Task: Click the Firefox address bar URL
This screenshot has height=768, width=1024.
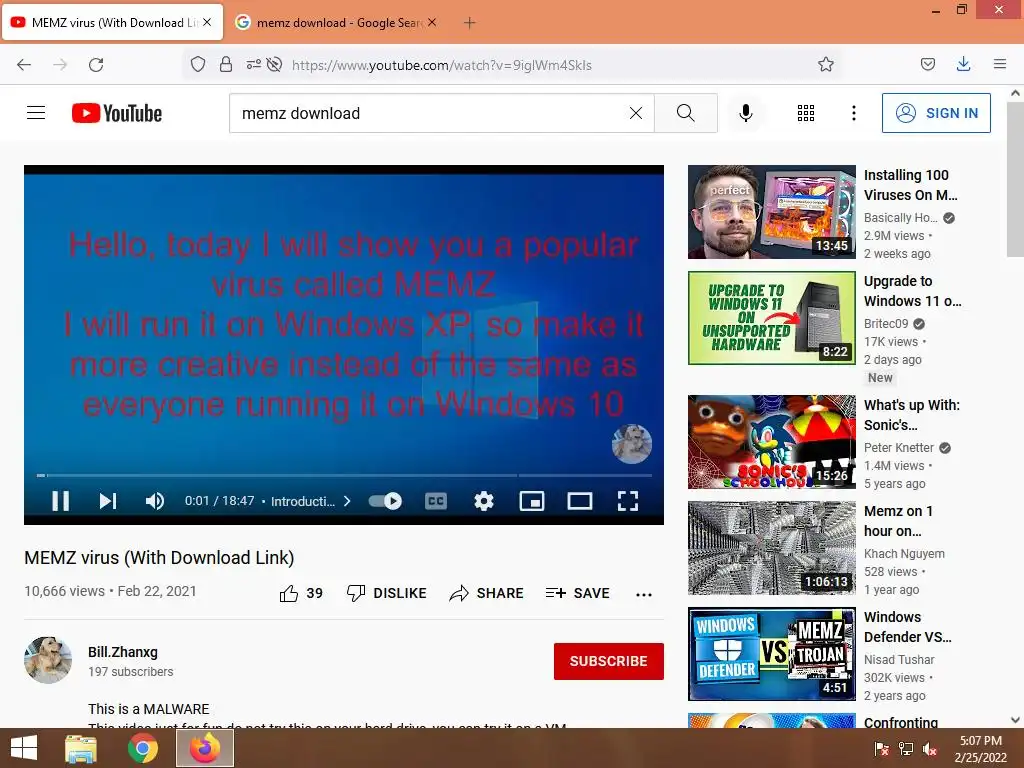Action: pyautogui.click(x=441, y=65)
